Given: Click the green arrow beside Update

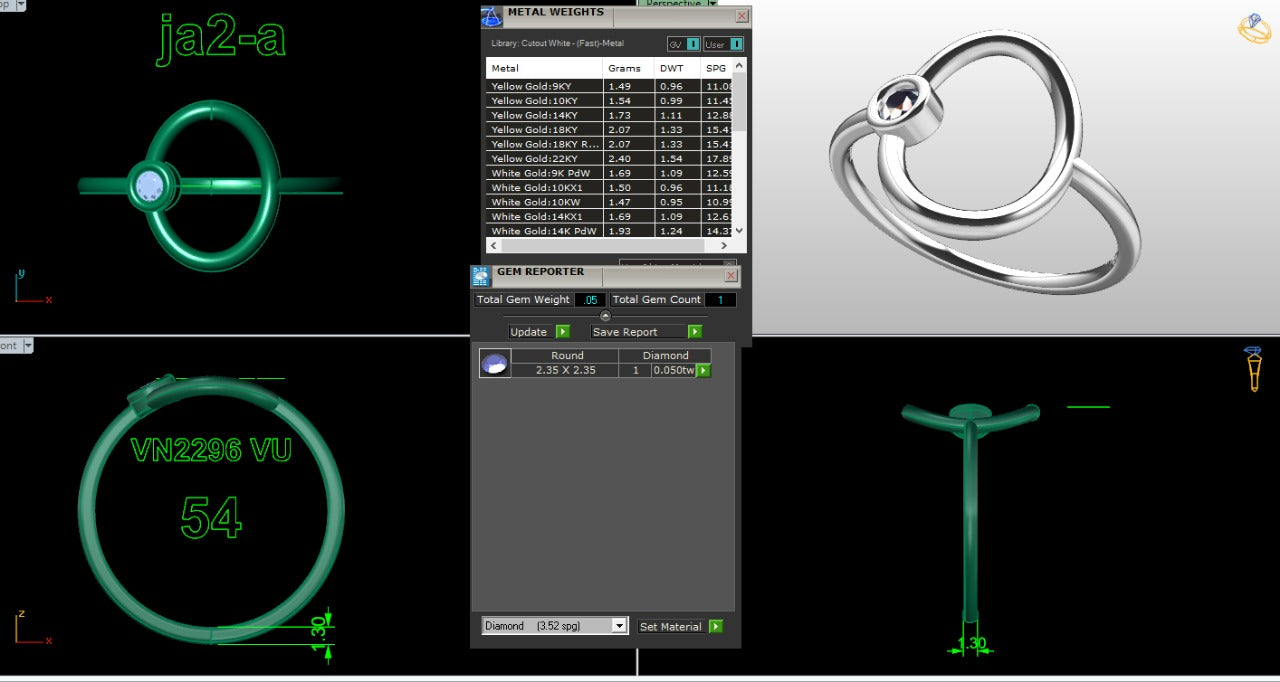Looking at the screenshot, I should 562,332.
